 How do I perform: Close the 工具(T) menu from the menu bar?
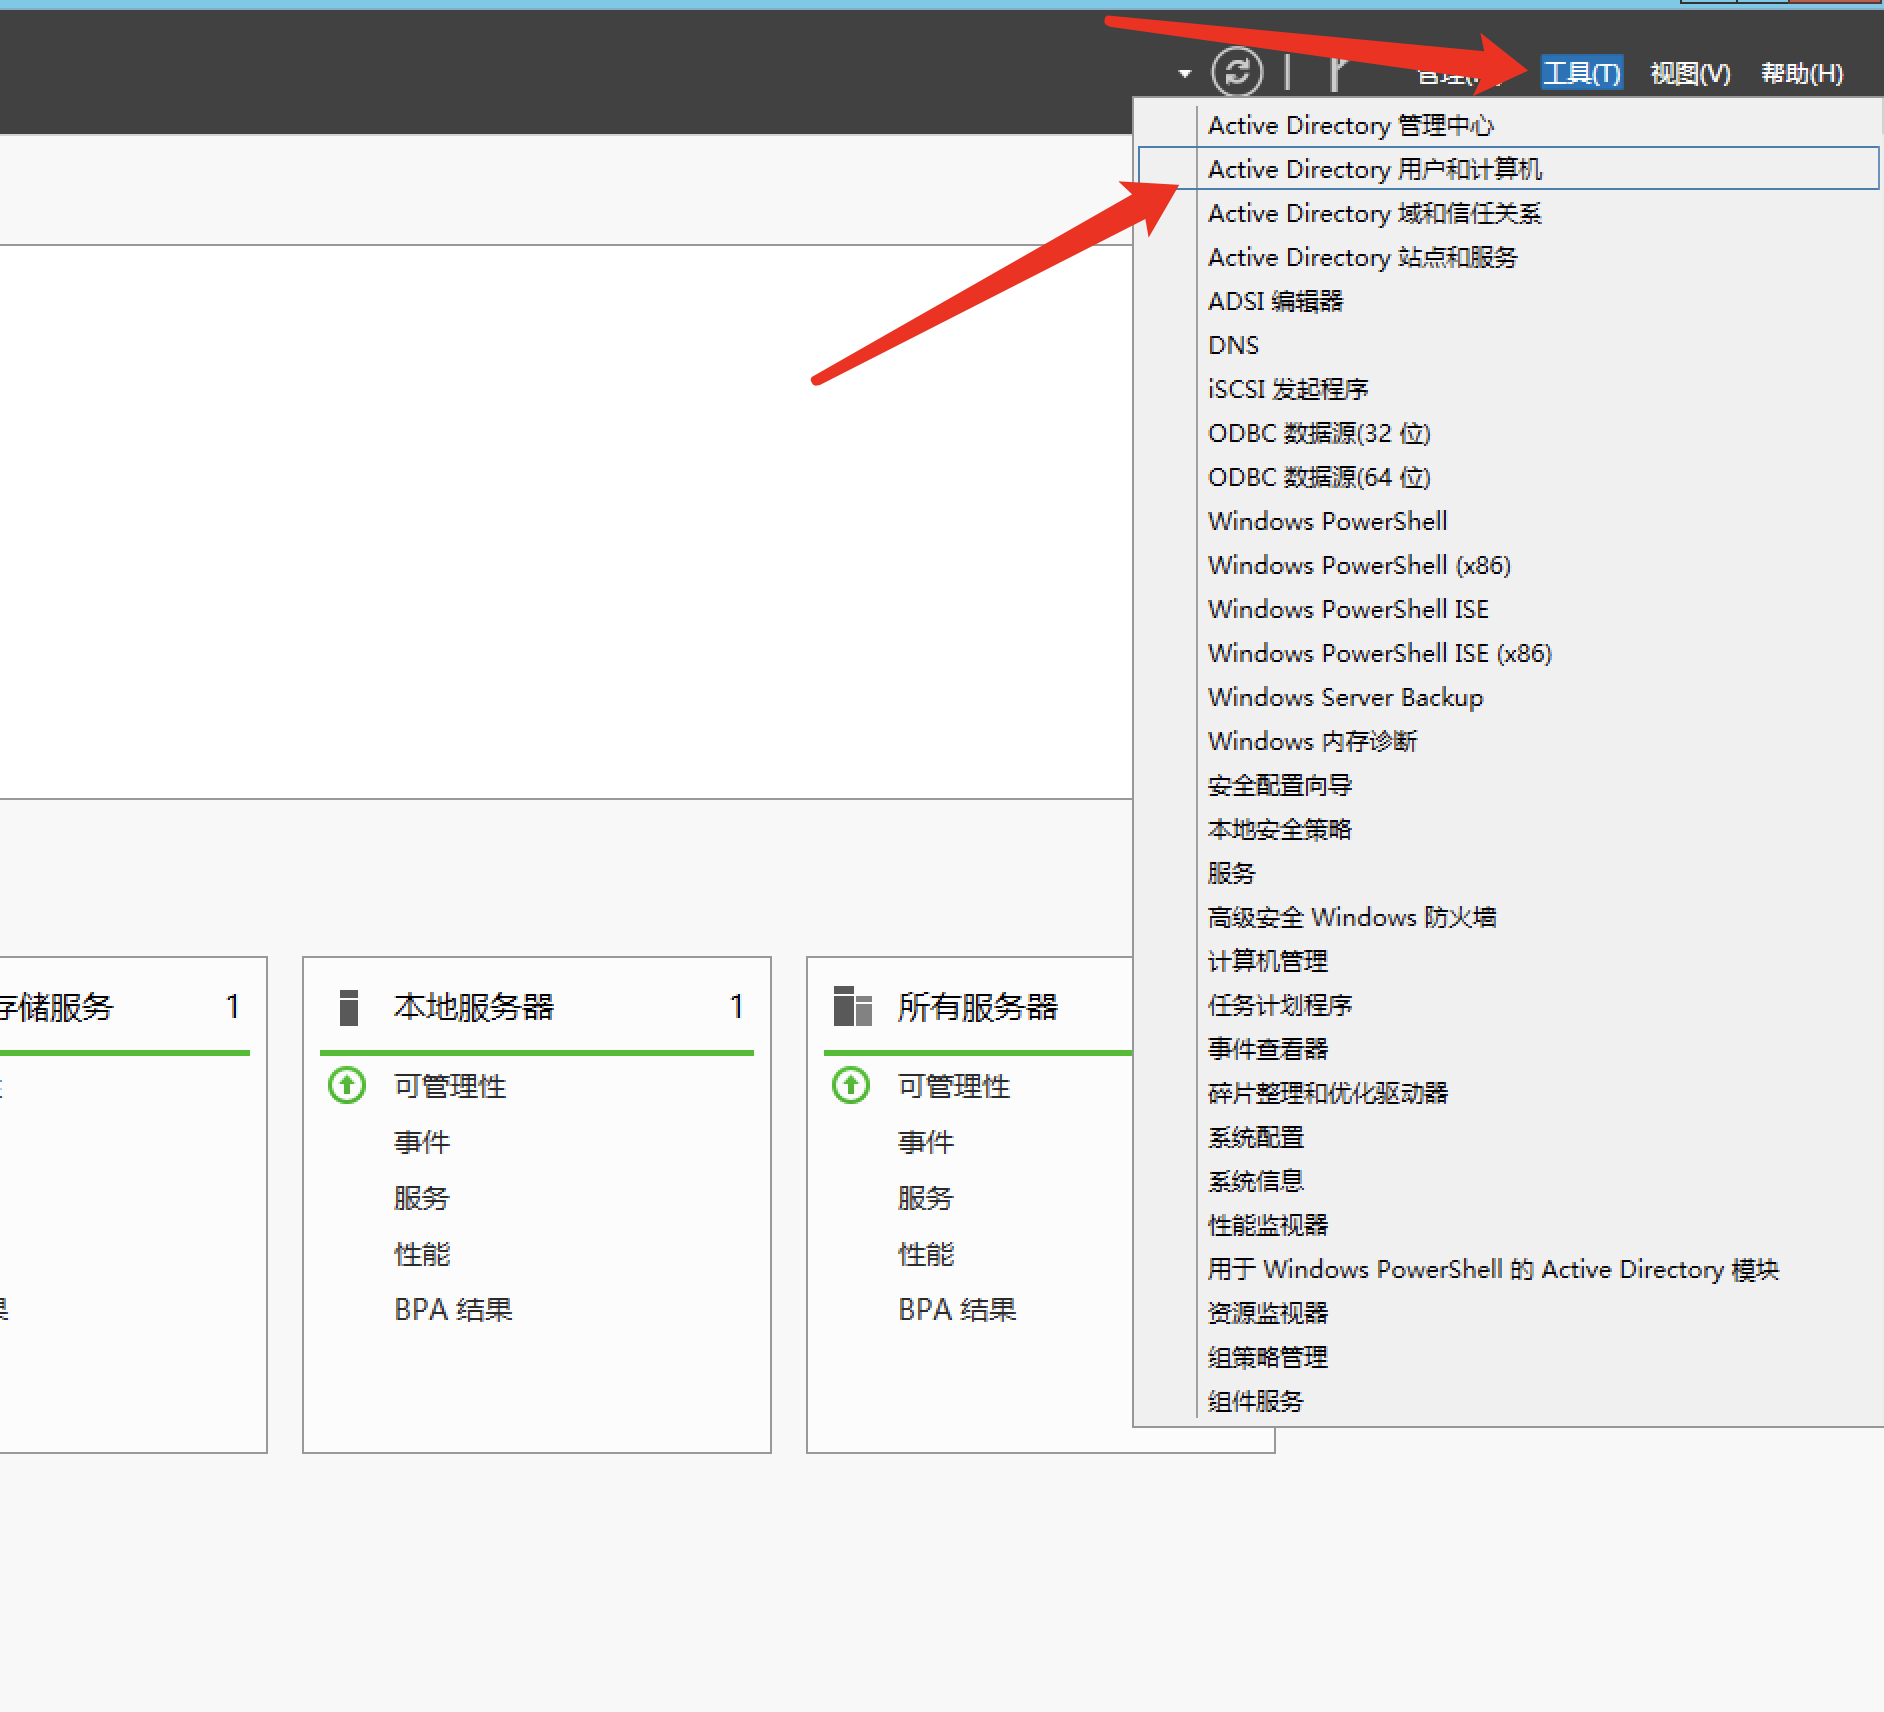1581,73
